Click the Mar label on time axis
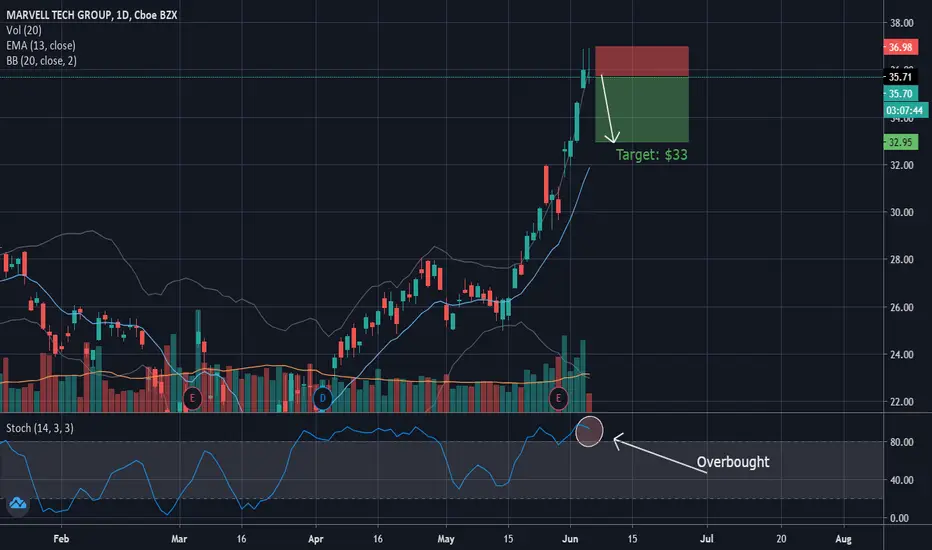This screenshot has width=932, height=550. point(179,539)
